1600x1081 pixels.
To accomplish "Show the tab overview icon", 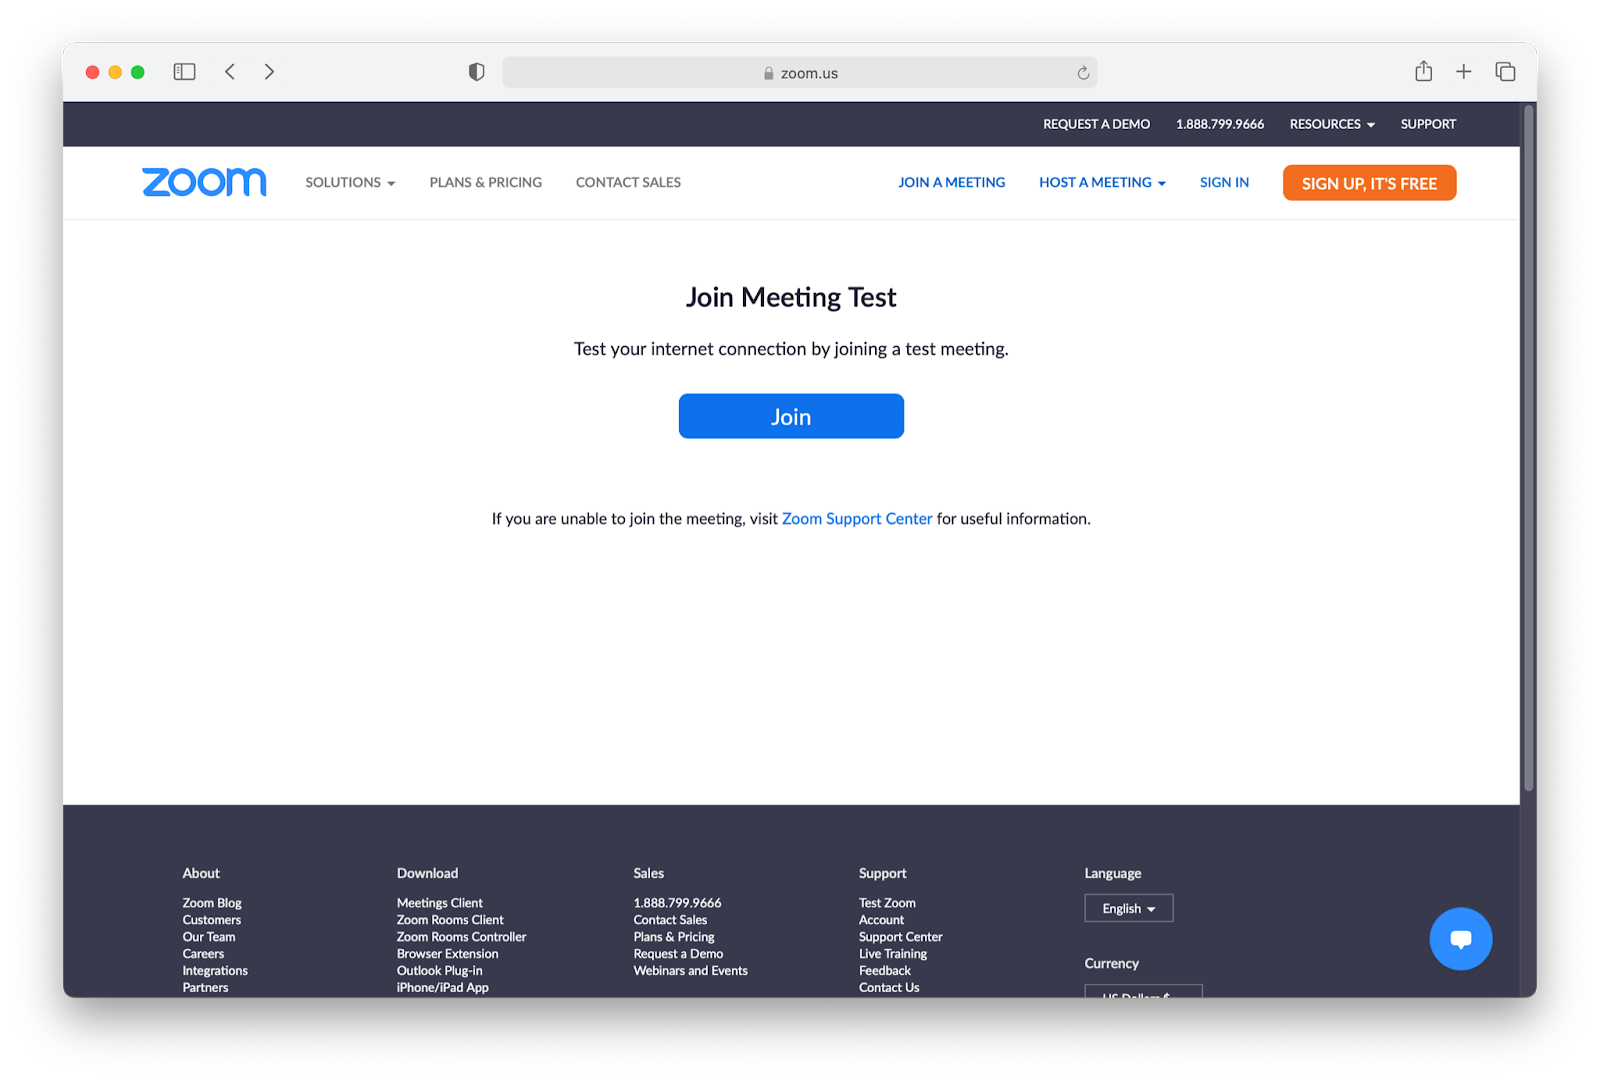I will coord(1505,72).
